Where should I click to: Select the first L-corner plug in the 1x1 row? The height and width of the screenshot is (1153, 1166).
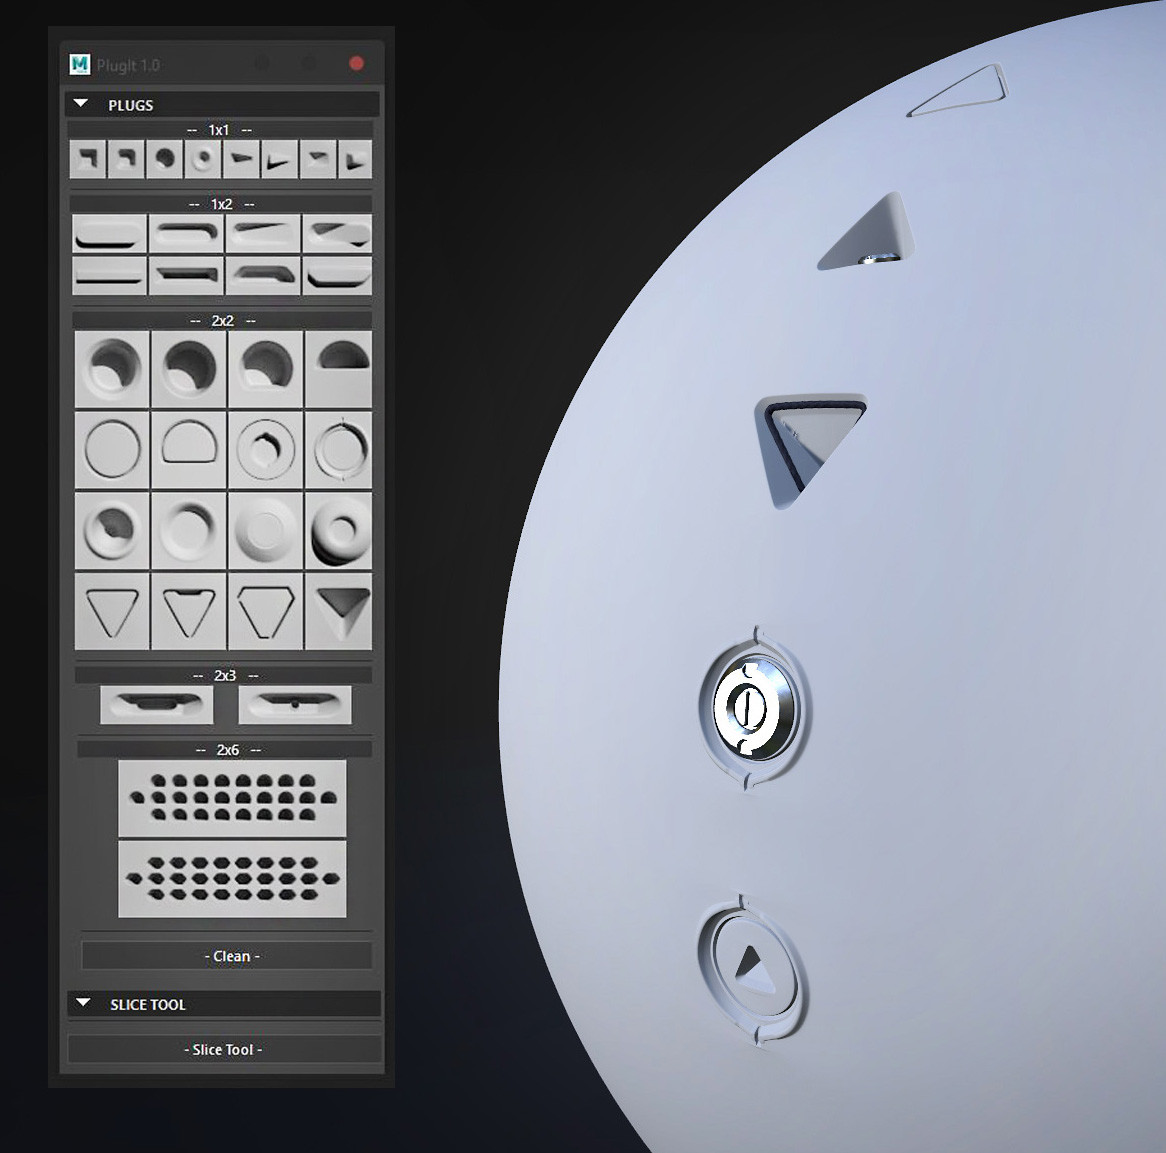(86, 159)
